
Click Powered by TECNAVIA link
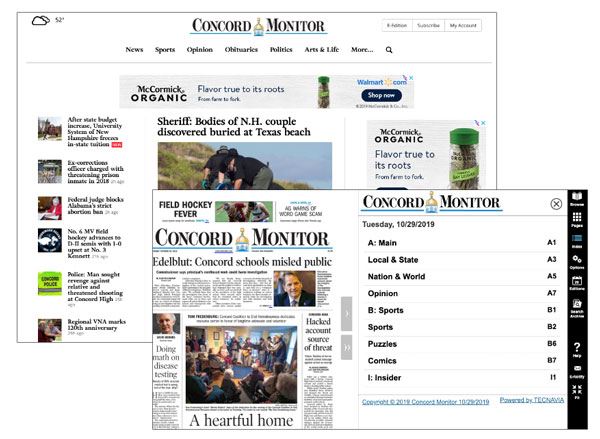click(532, 400)
